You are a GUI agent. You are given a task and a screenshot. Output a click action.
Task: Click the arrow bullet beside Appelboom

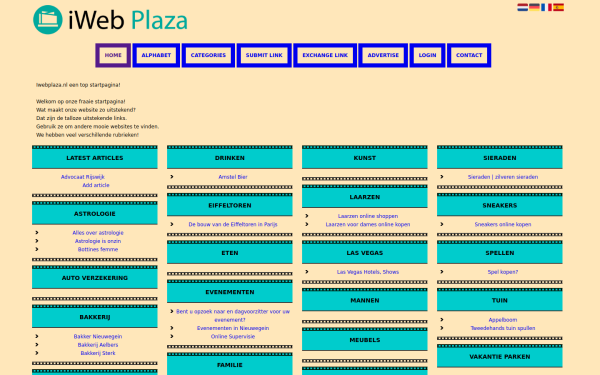[442, 320]
